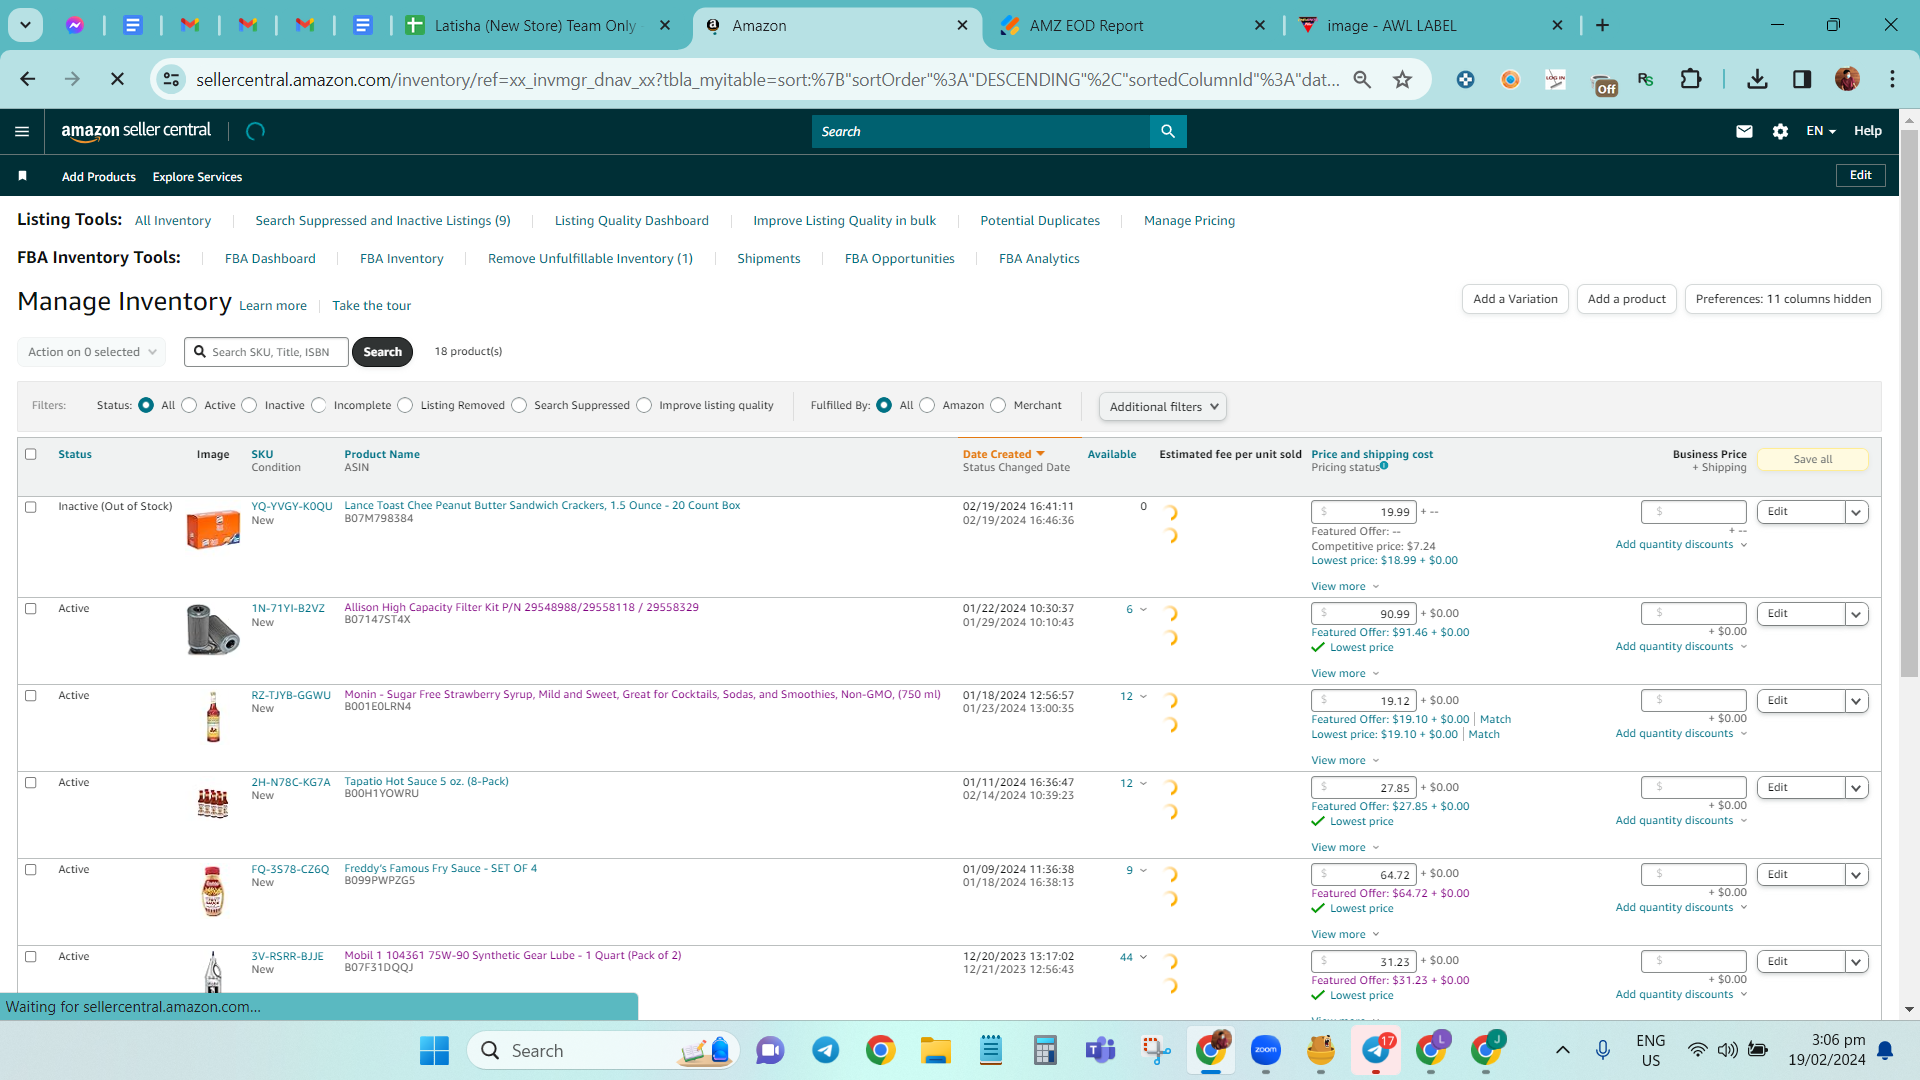This screenshot has height=1080, width=1920.
Task: Click the Allison Filter Kit product thumbnail
Action: tap(213, 629)
